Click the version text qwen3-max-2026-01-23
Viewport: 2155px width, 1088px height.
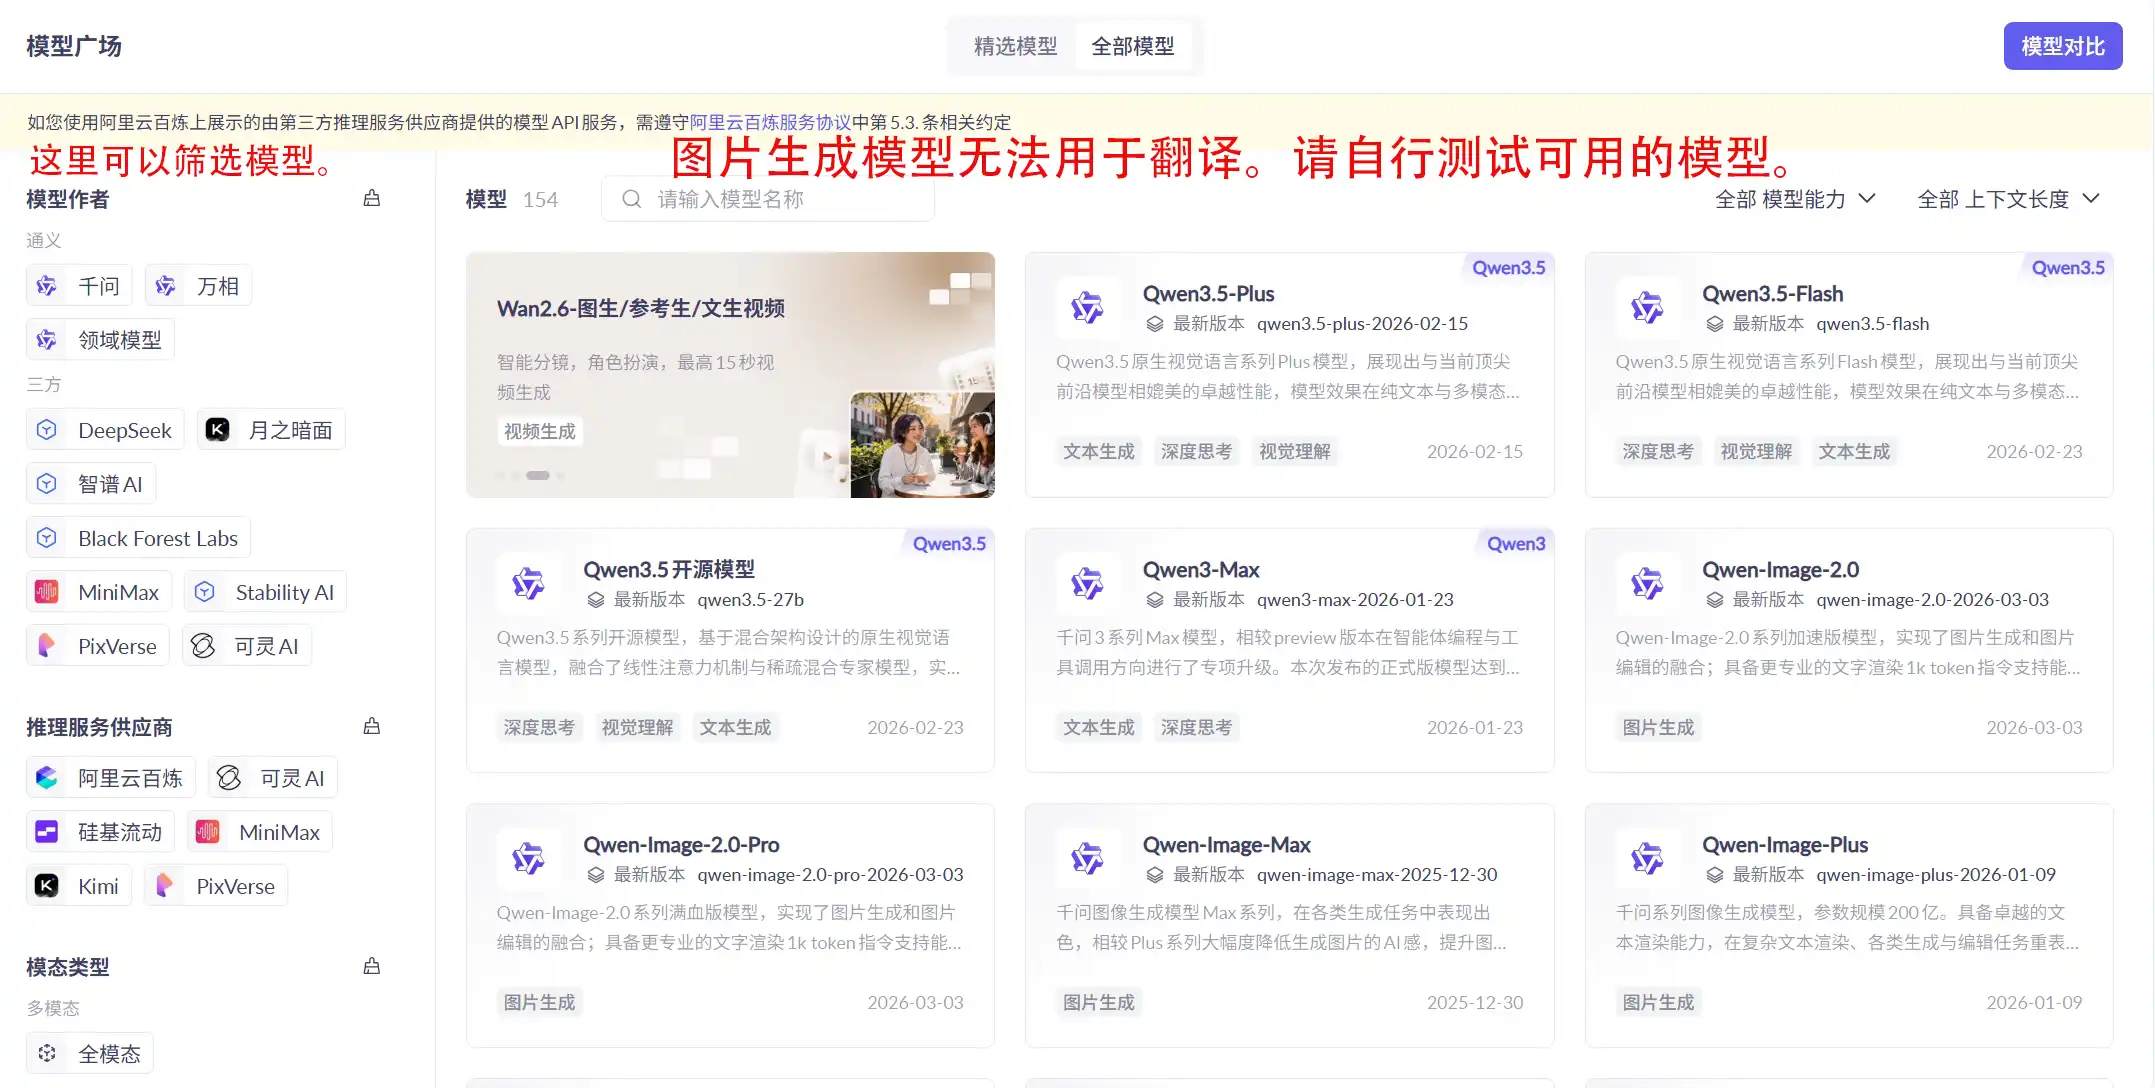pyautogui.click(x=1355, y=599)
